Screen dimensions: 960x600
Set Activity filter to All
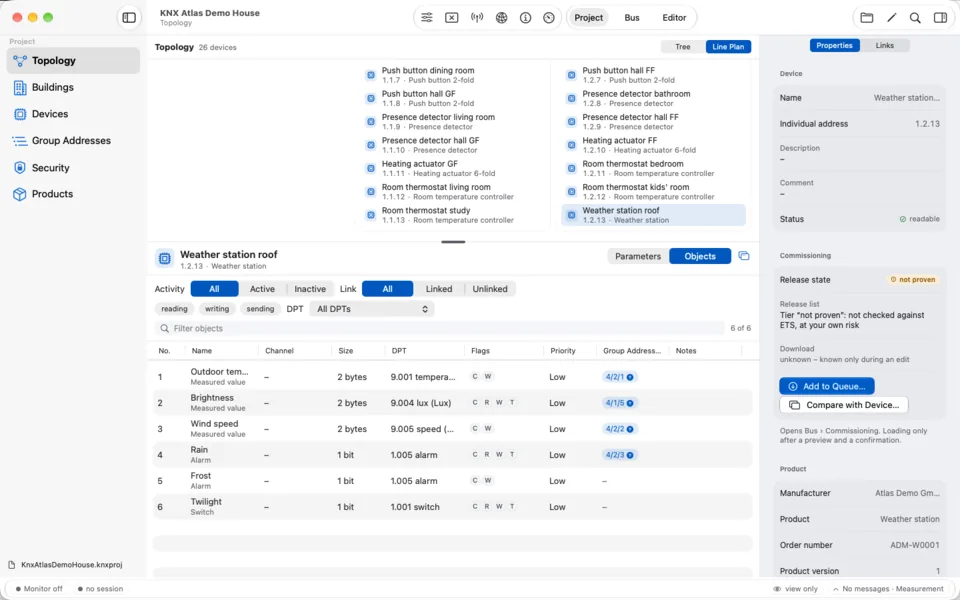[x=214, y=289]
